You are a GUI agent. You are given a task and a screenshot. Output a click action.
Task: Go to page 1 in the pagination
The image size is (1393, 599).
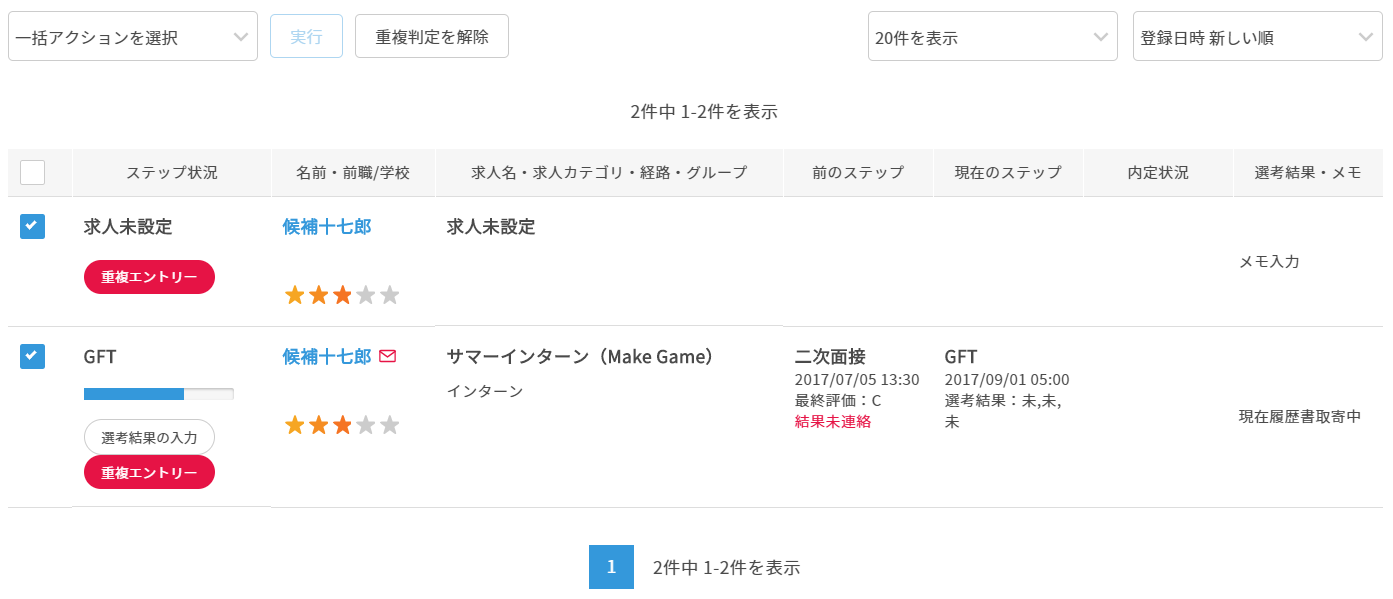[x=610, y=567]
